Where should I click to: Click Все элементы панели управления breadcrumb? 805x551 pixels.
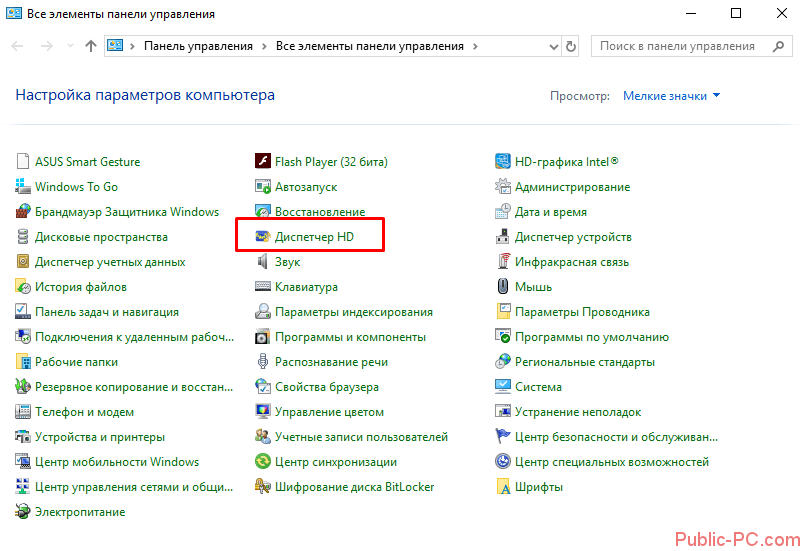point(370,46)
